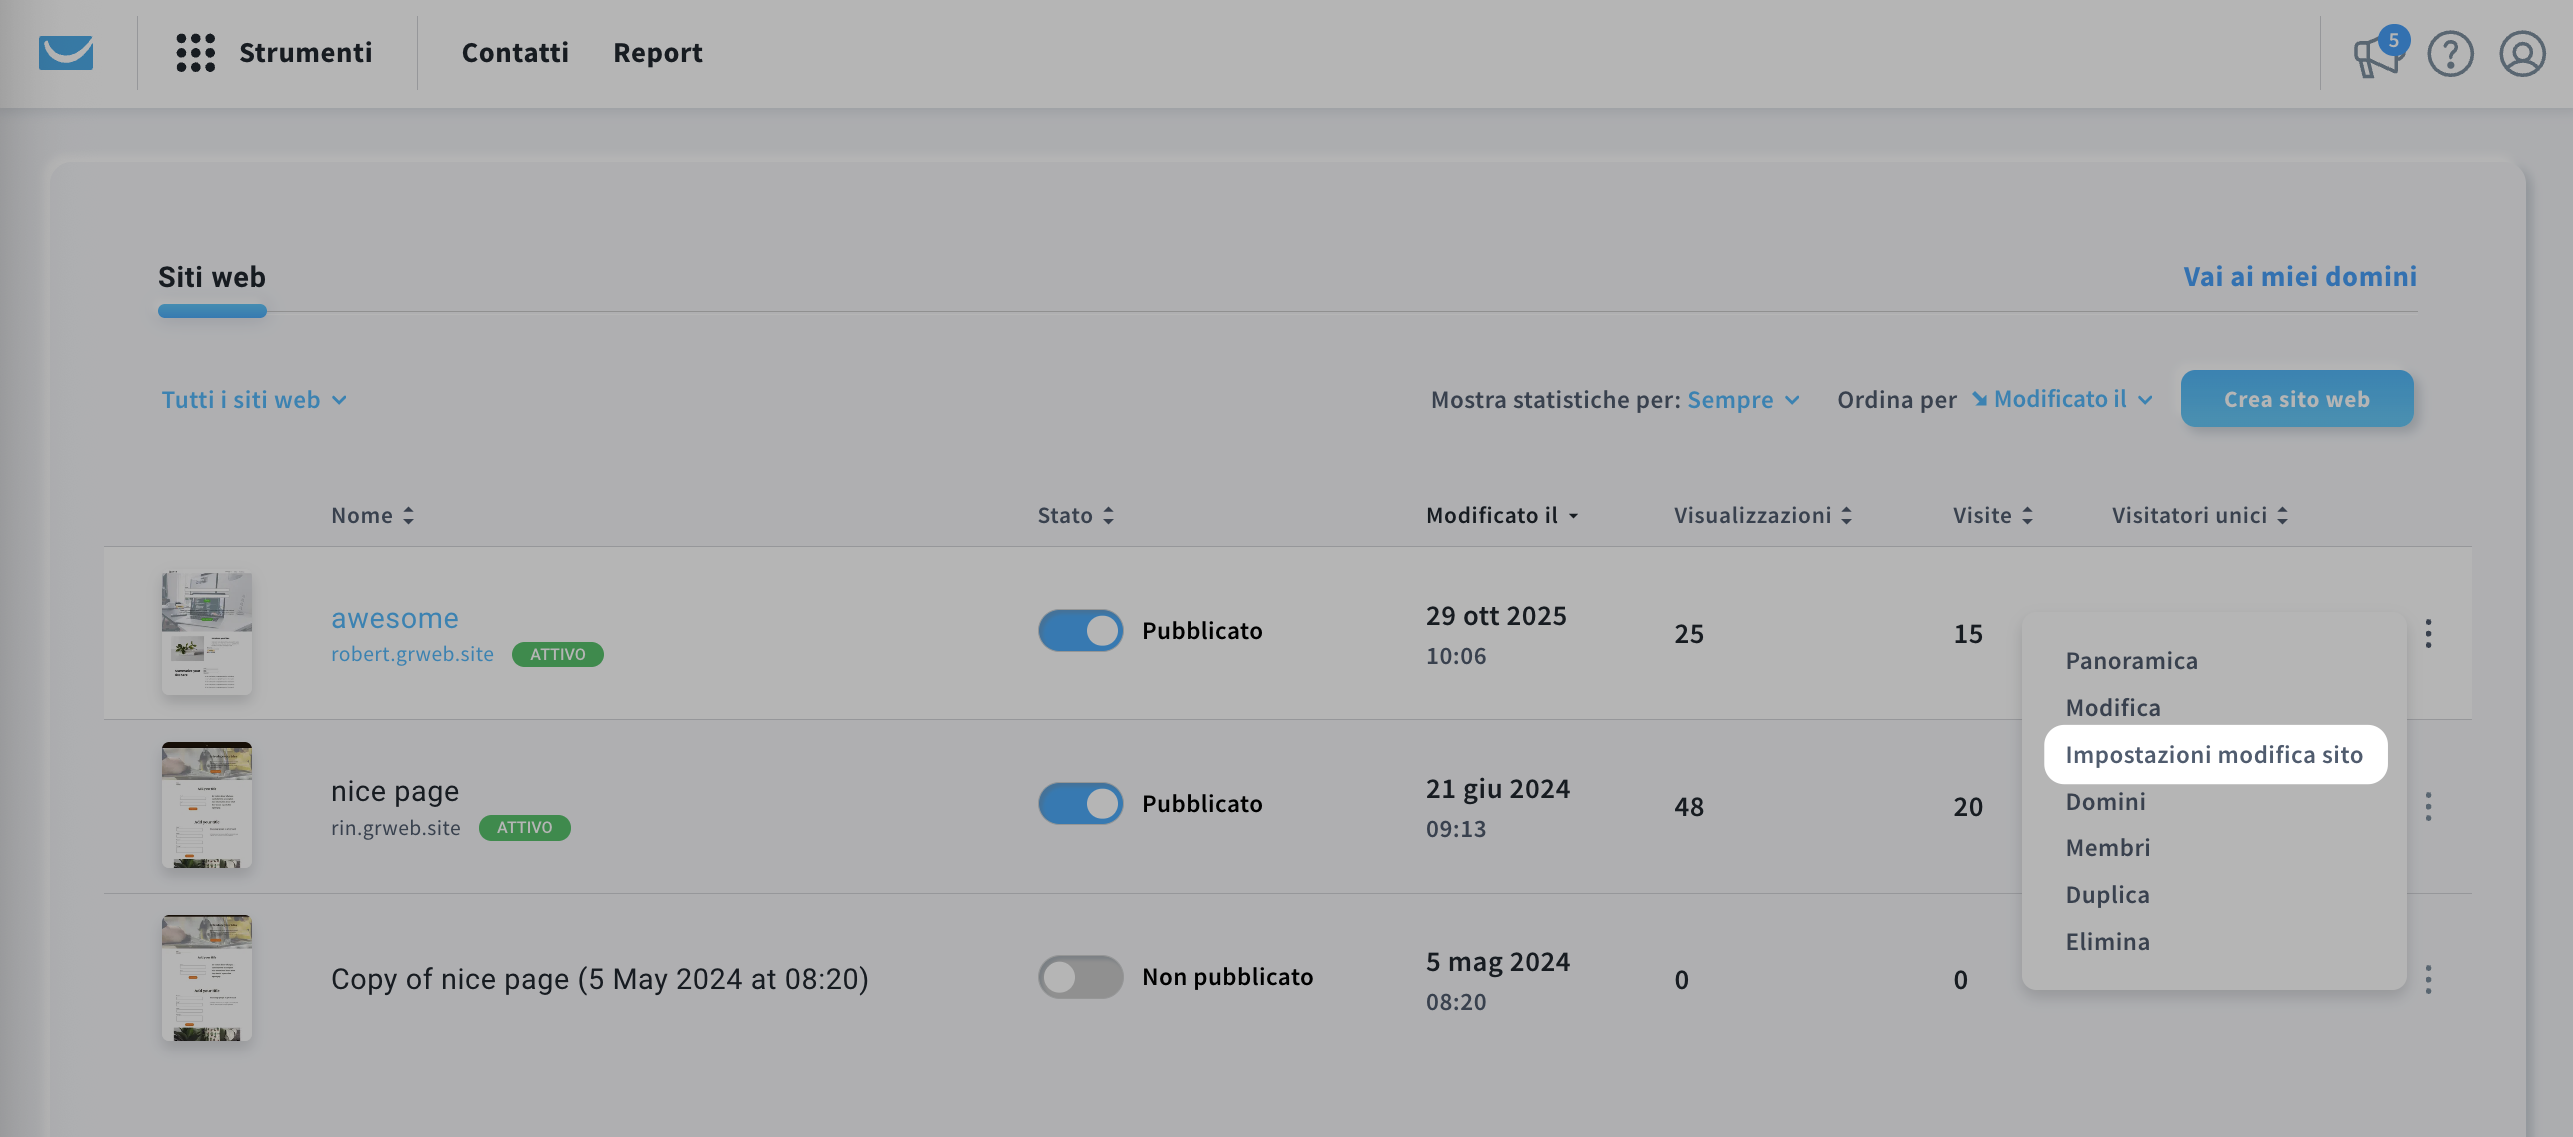Open the awesome site thumbnail

tap(207, 632)
